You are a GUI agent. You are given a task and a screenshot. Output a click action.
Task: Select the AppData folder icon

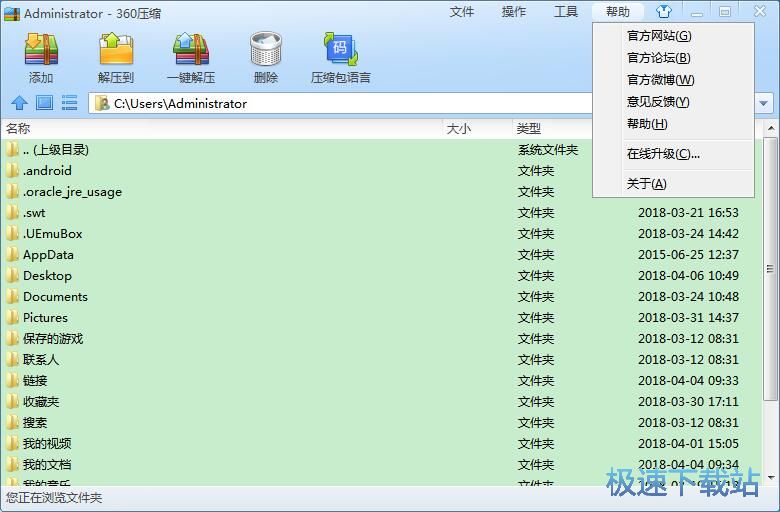click(x=12, y=255)
